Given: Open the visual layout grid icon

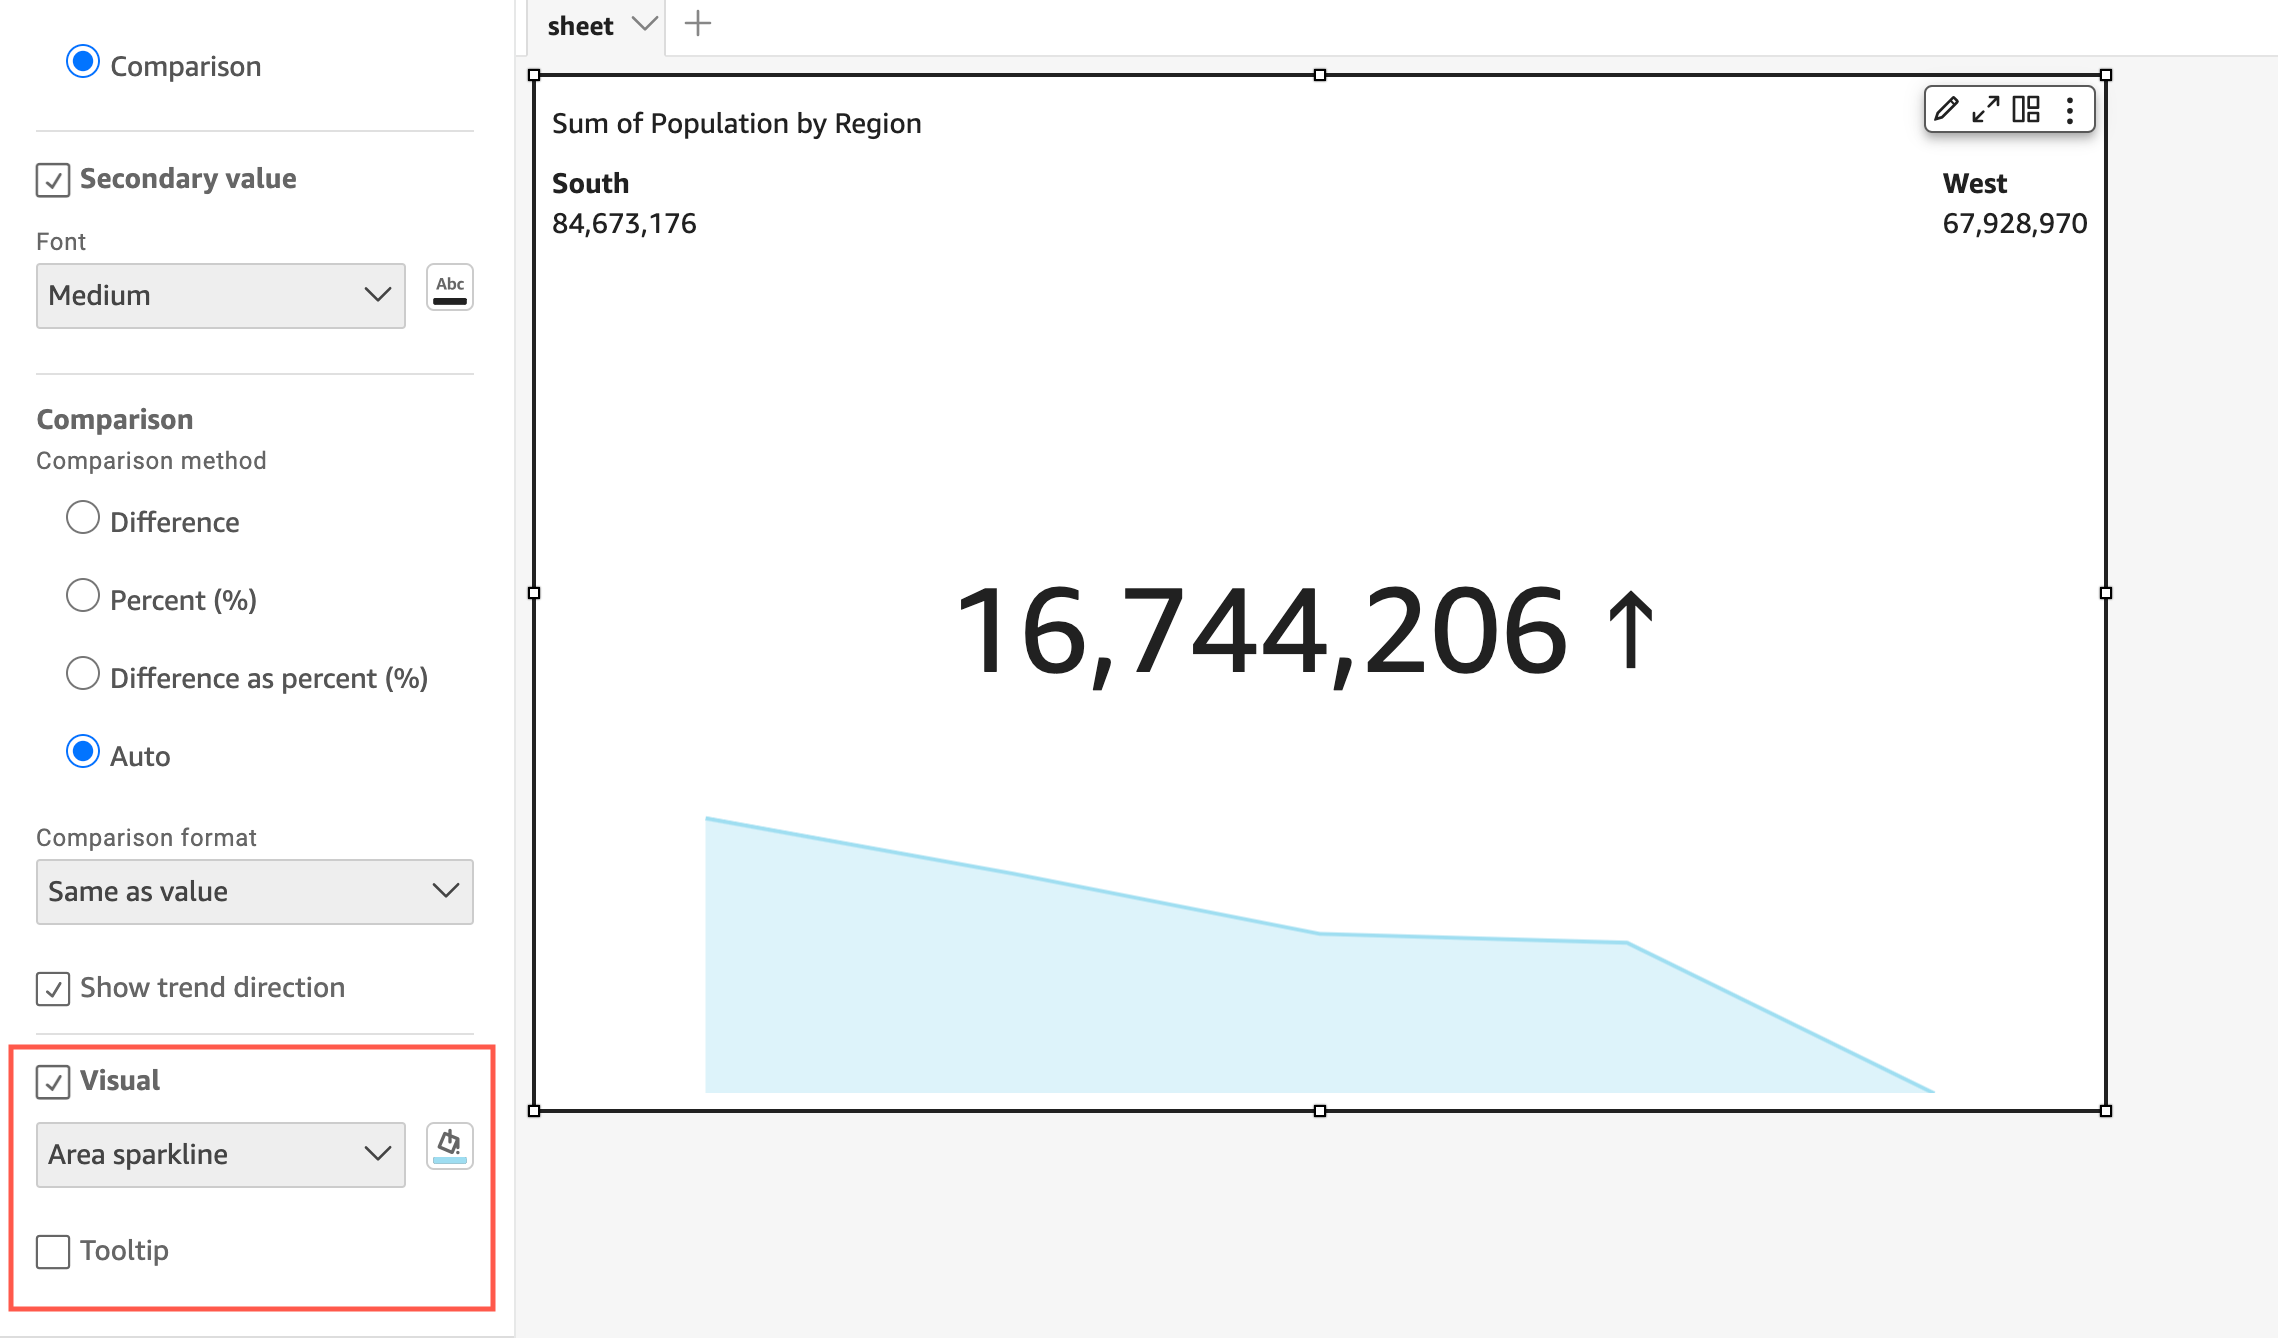Looking at the screenshot, I should point(2026,109).
